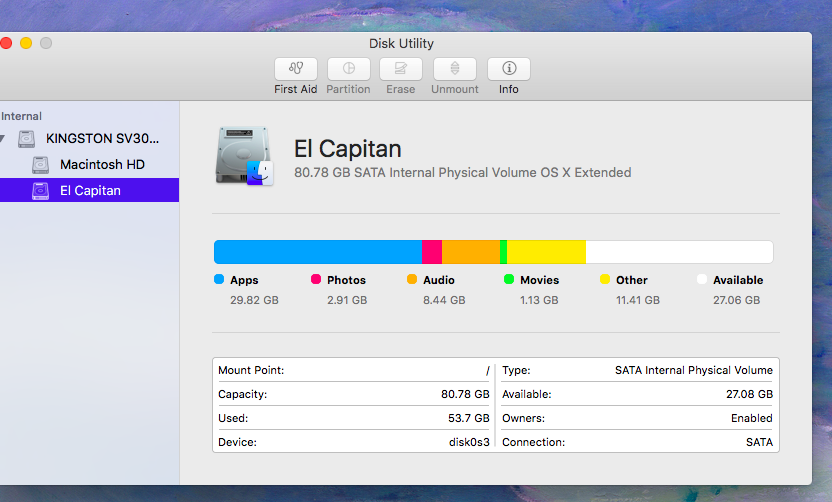Image resolution: width=832 pixels, height=502 pixels.
Task: Click the blue Apps legend dot
Action: click(x=219, y=279)
